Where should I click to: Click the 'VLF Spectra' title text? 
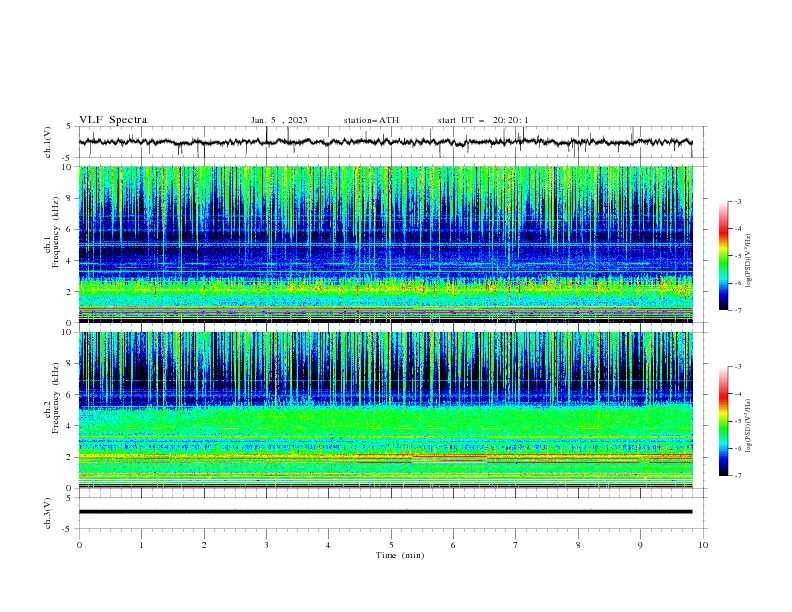point(113,120)
